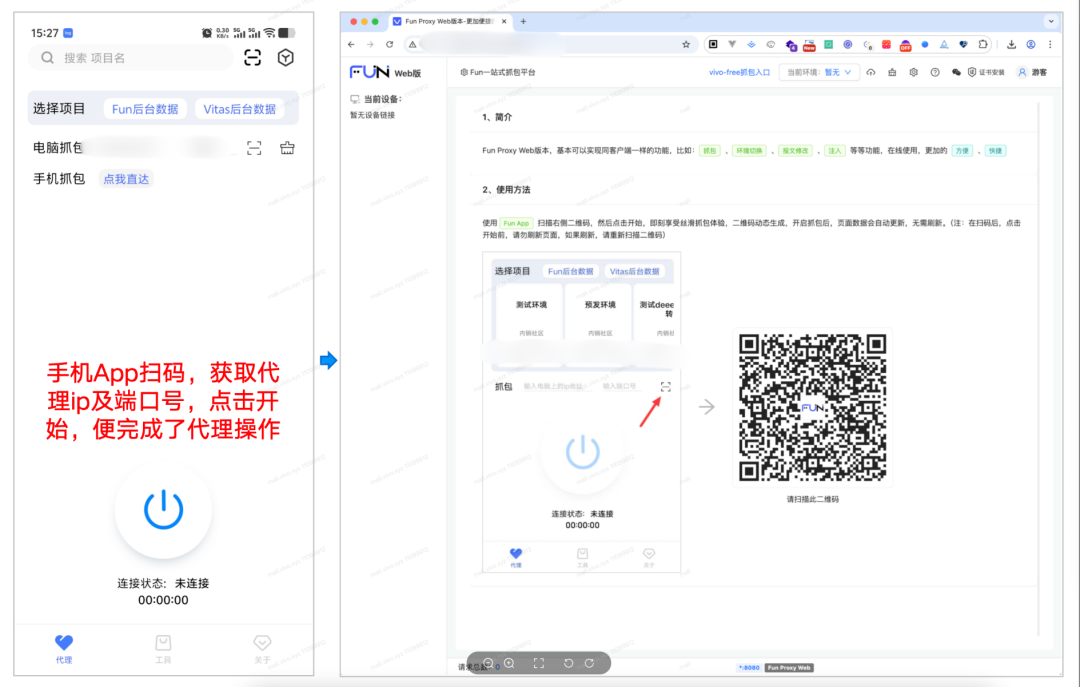Expand the tab search chevron at top right
The image size is (1080, 687).
click(x=1051, y=21)
